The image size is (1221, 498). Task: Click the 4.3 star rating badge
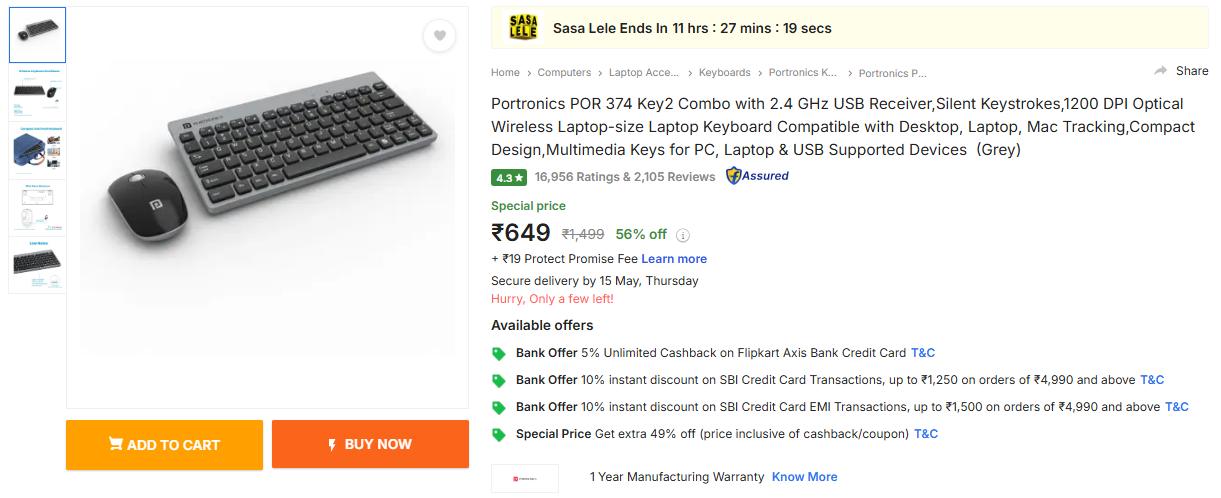509,177
